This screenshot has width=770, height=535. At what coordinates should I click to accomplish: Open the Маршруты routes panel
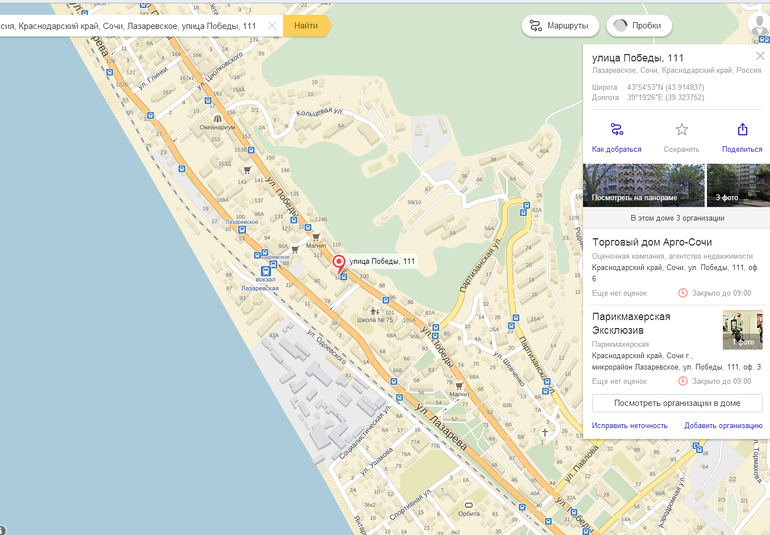coord(560,26)
